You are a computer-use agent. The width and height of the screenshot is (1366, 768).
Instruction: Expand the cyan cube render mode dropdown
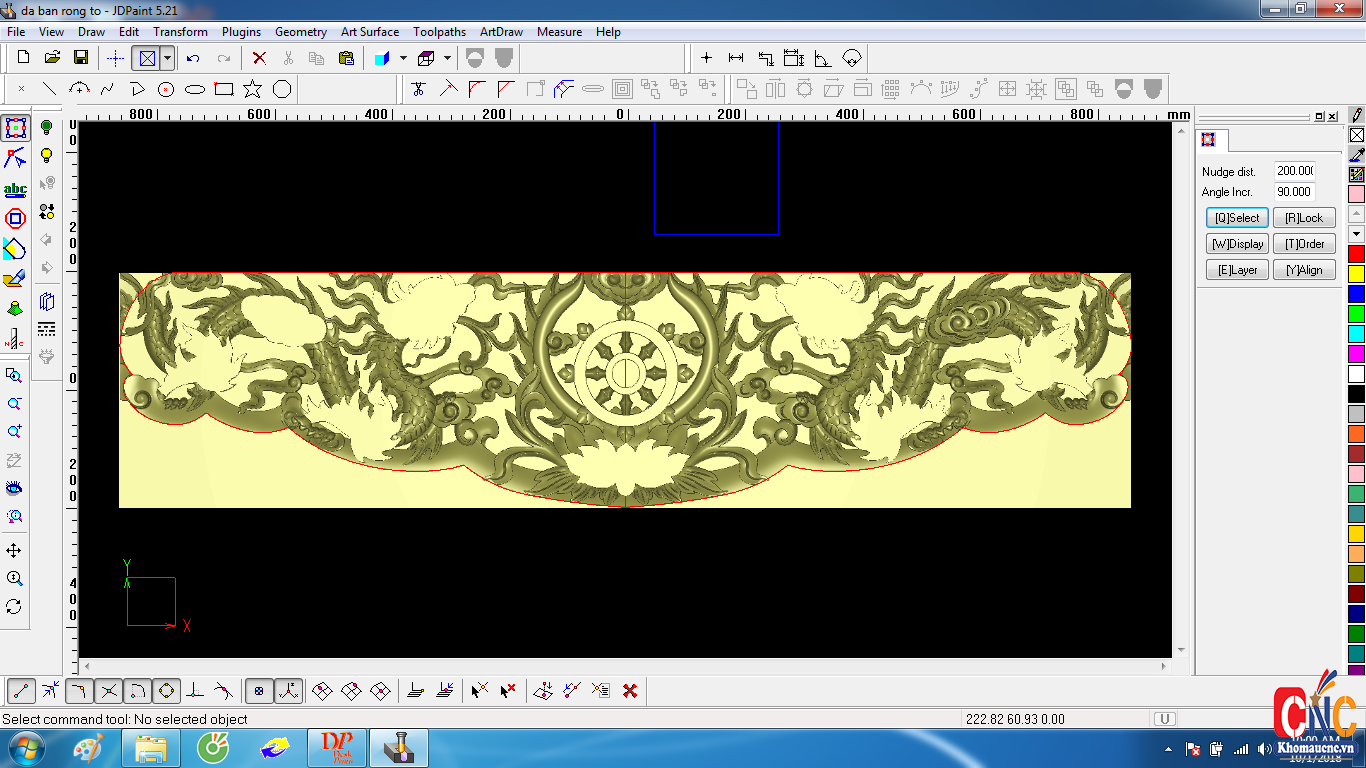tap(403, 58)
